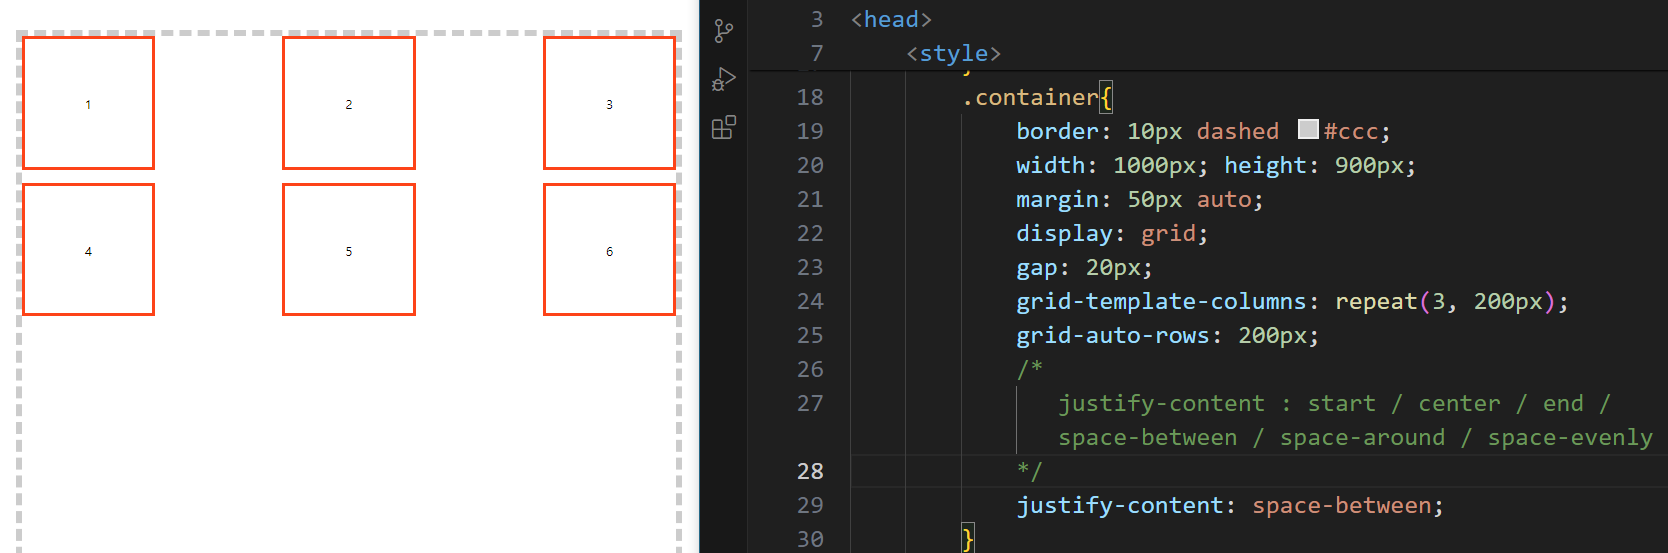The height and width of the screenshot is (553, 1668).
Task: Click grid box number 3
Action: coord(609,103)
